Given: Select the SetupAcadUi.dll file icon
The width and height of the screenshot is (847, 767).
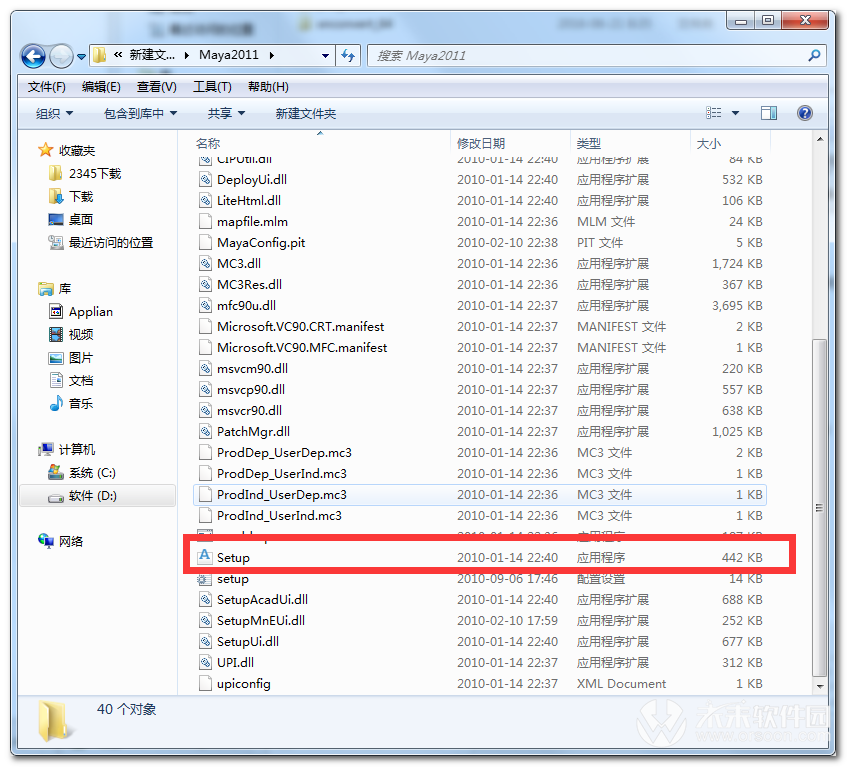Looking at the screenshot, I should (205, 600).
